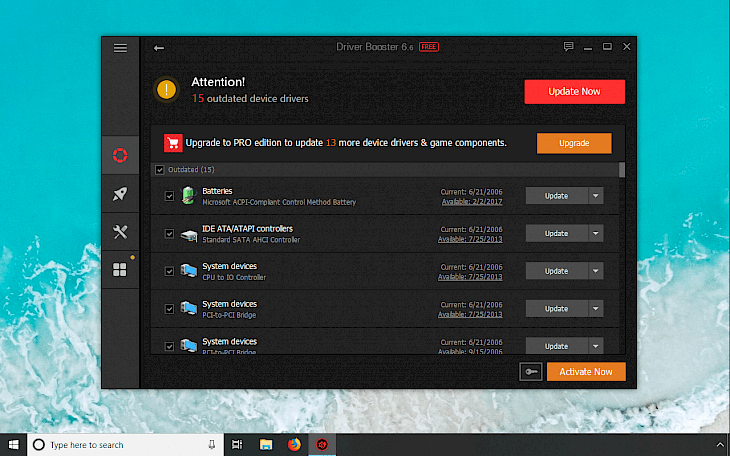Go back with the left arrow icon
The width and height of the screenshot is (730, 456).
(x=159, y=48)
